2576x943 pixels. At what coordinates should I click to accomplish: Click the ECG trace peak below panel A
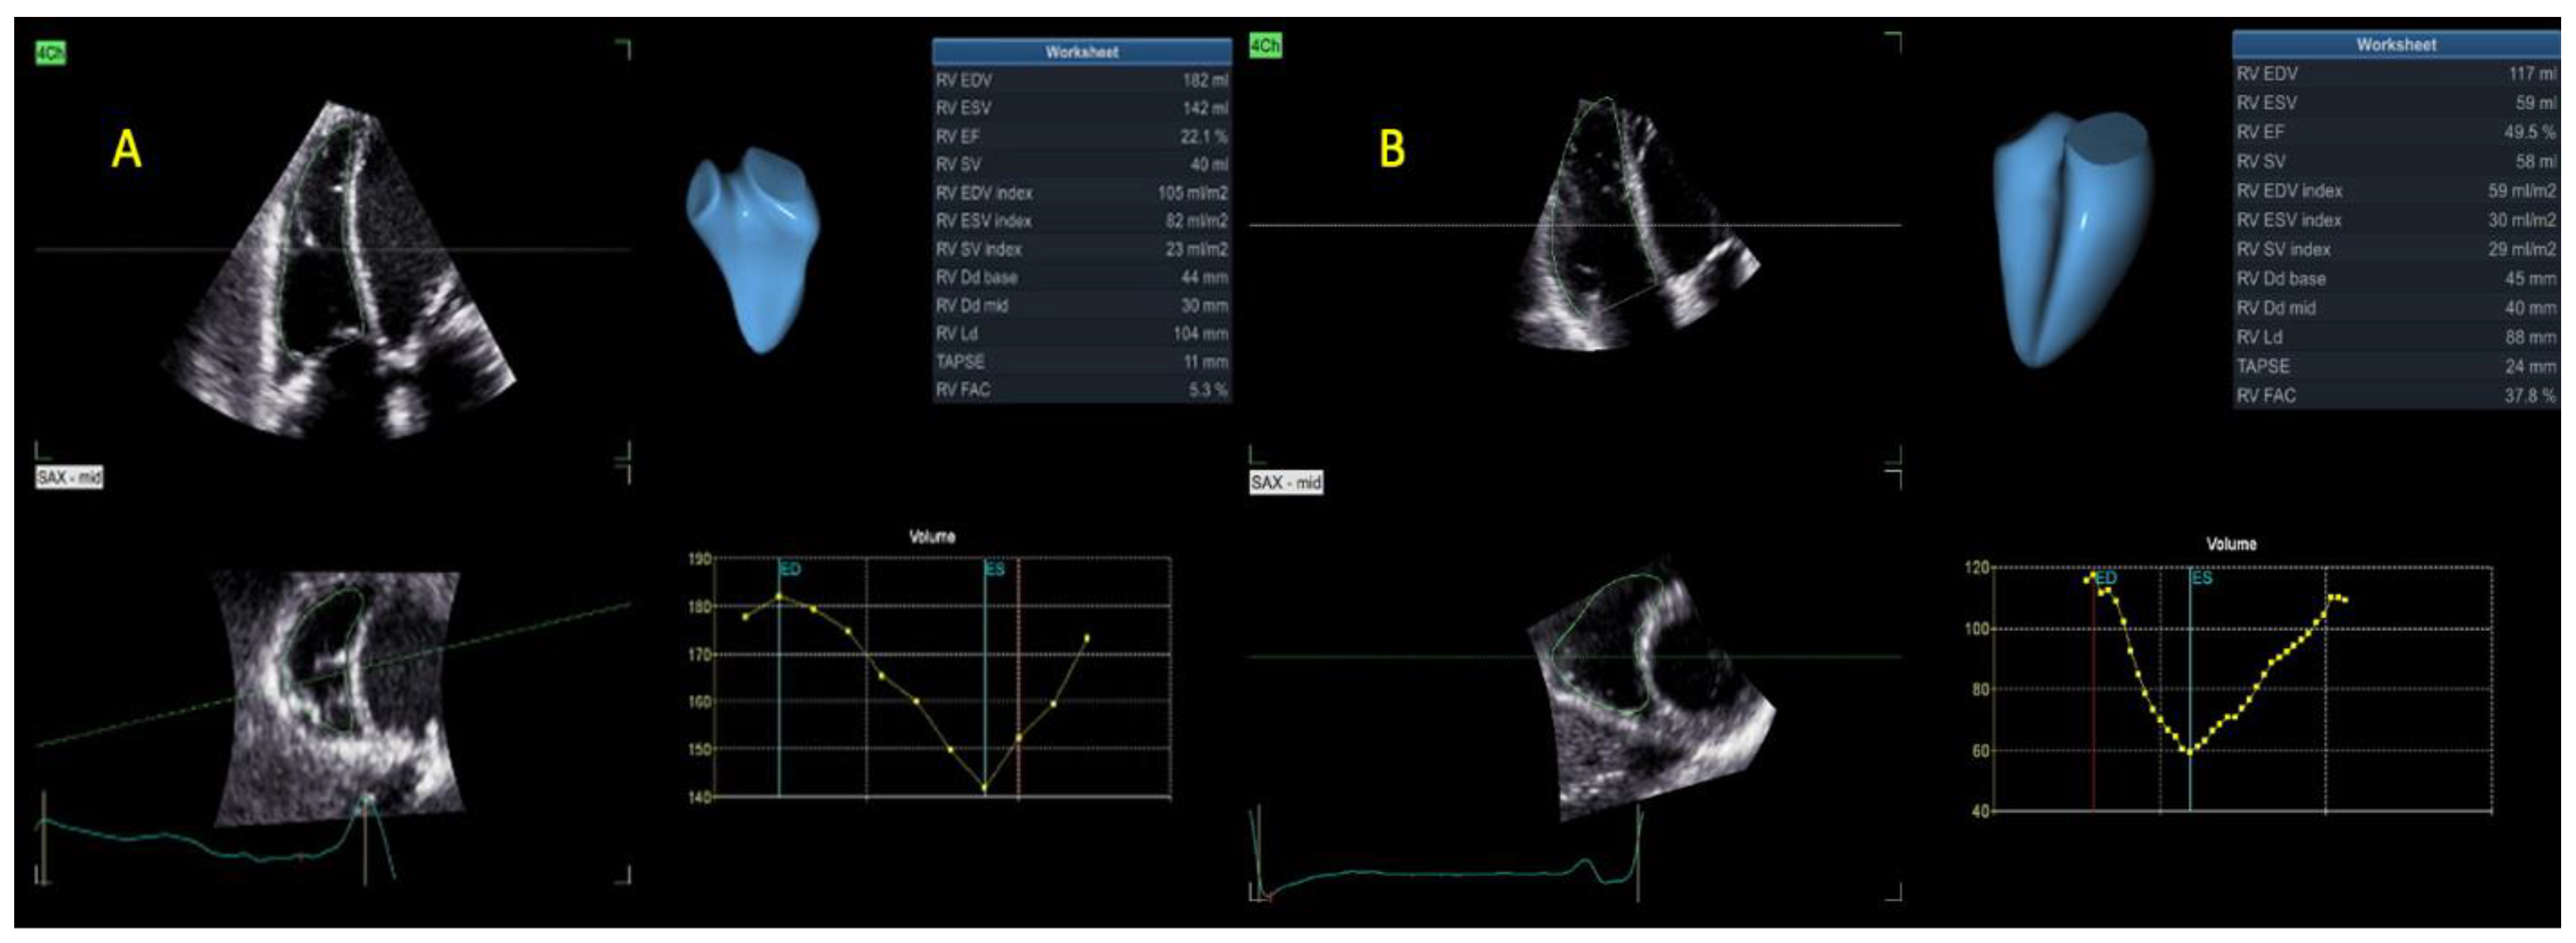pos(366,798)
